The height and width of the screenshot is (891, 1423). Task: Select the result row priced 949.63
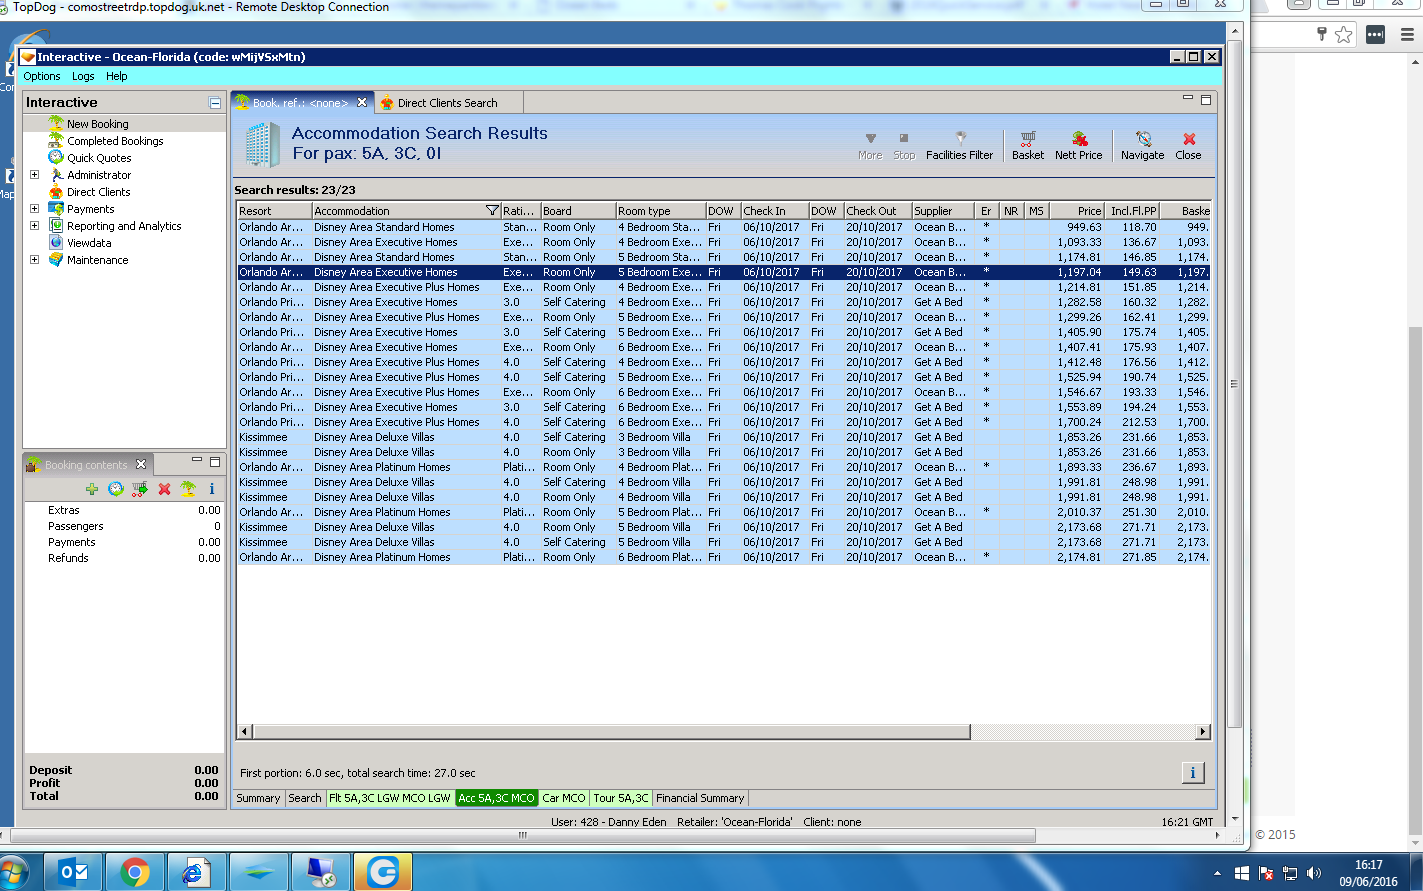tap(723, 227)
